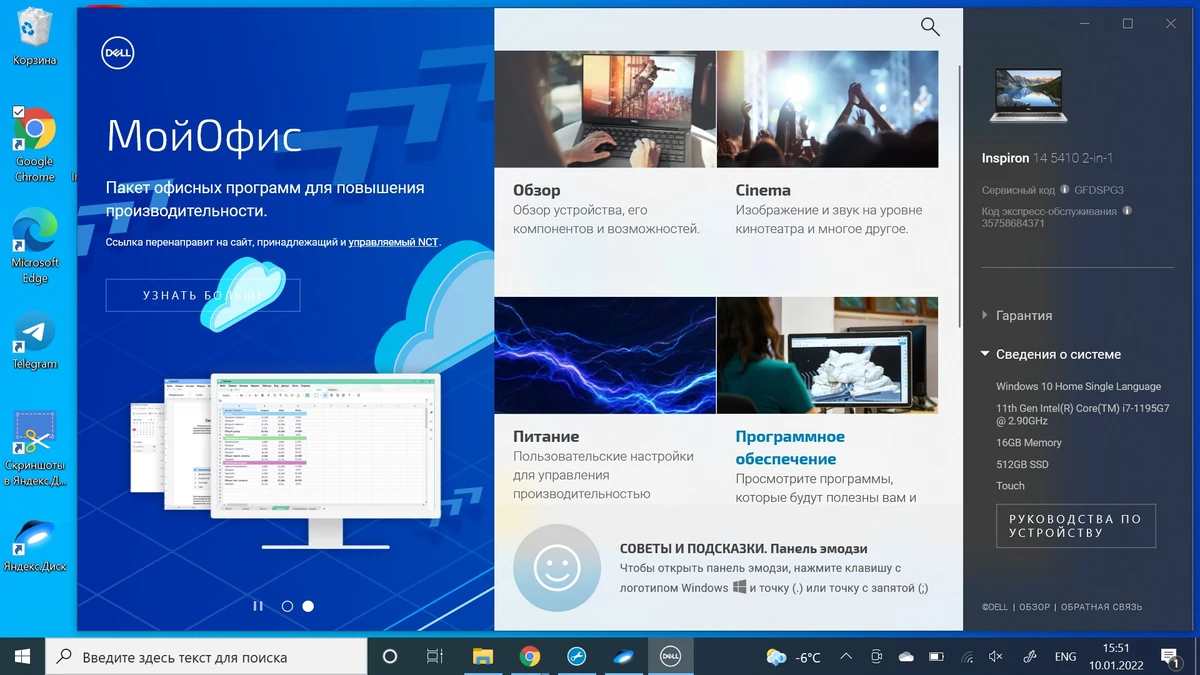The height and width of the screenshot is (675, 1200).
Task: Select the Скриншоты в Яндекс.Диске shortcut
Action: (35, 449)
